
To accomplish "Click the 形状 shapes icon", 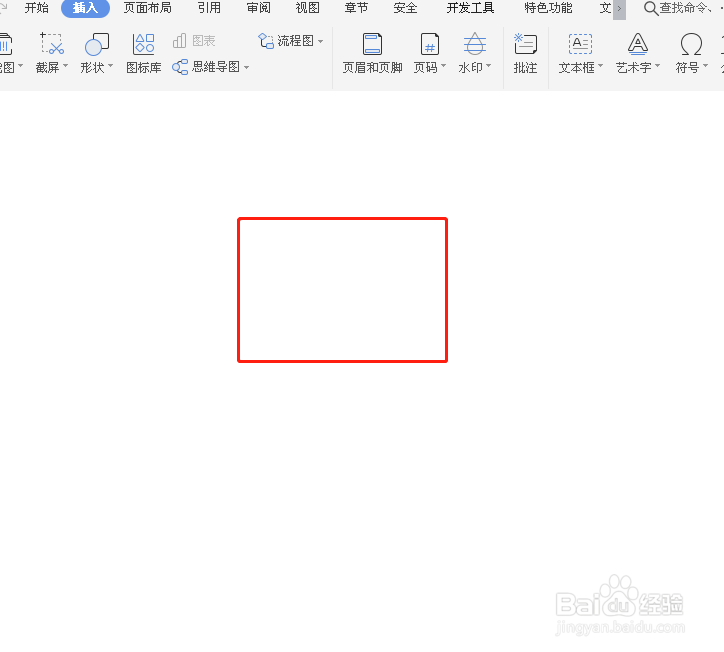I will click(x=97, y=44).
